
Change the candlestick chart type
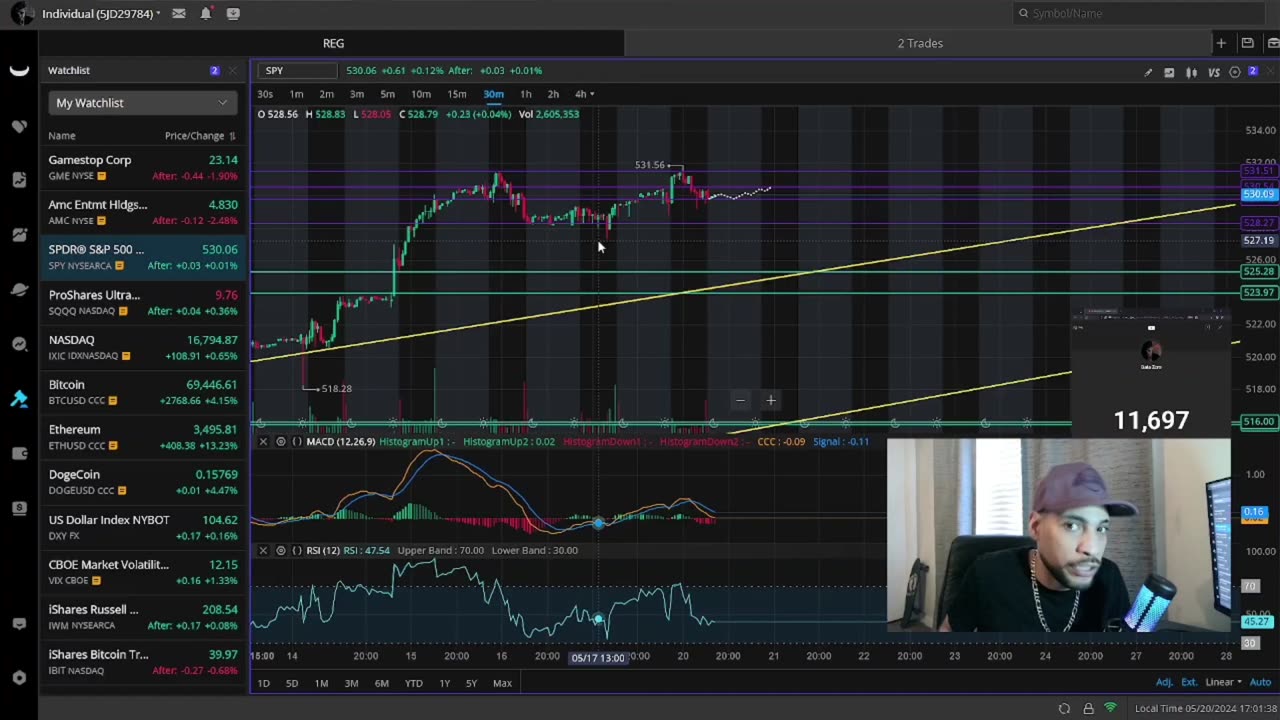[1191, 72]
